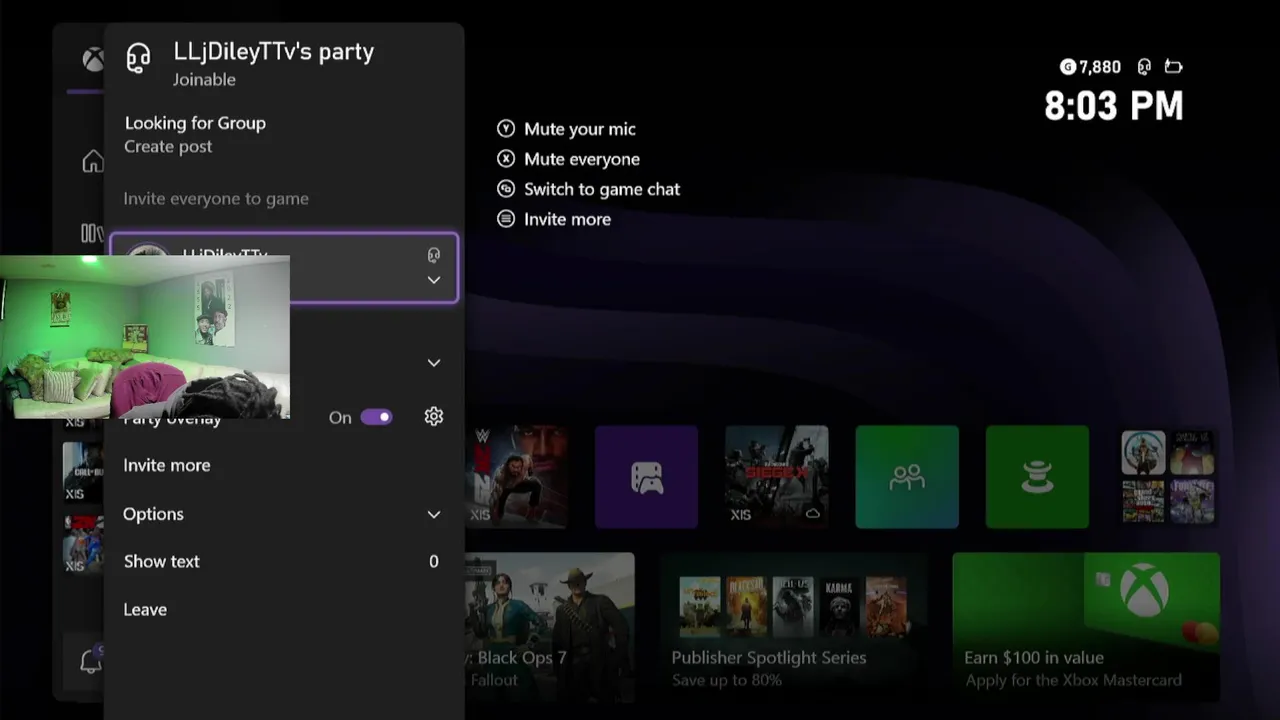Open the purple games controller tile
The height and width of the screenshot is (720, 1280).
(x=646, y=477)
